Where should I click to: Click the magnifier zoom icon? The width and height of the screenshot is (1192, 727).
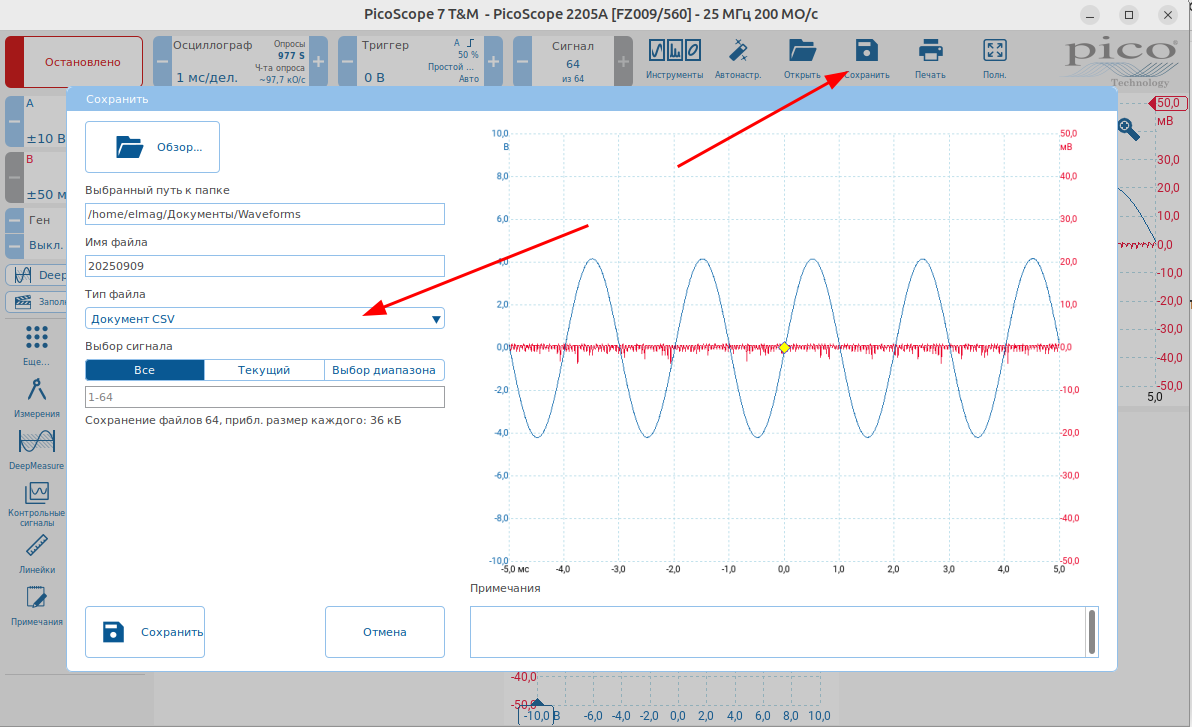pos(1128,128)
